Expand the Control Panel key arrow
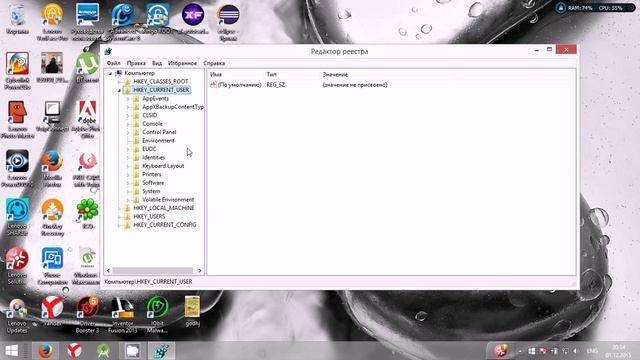This screenshot has width=640, height=360. point(128,132)
